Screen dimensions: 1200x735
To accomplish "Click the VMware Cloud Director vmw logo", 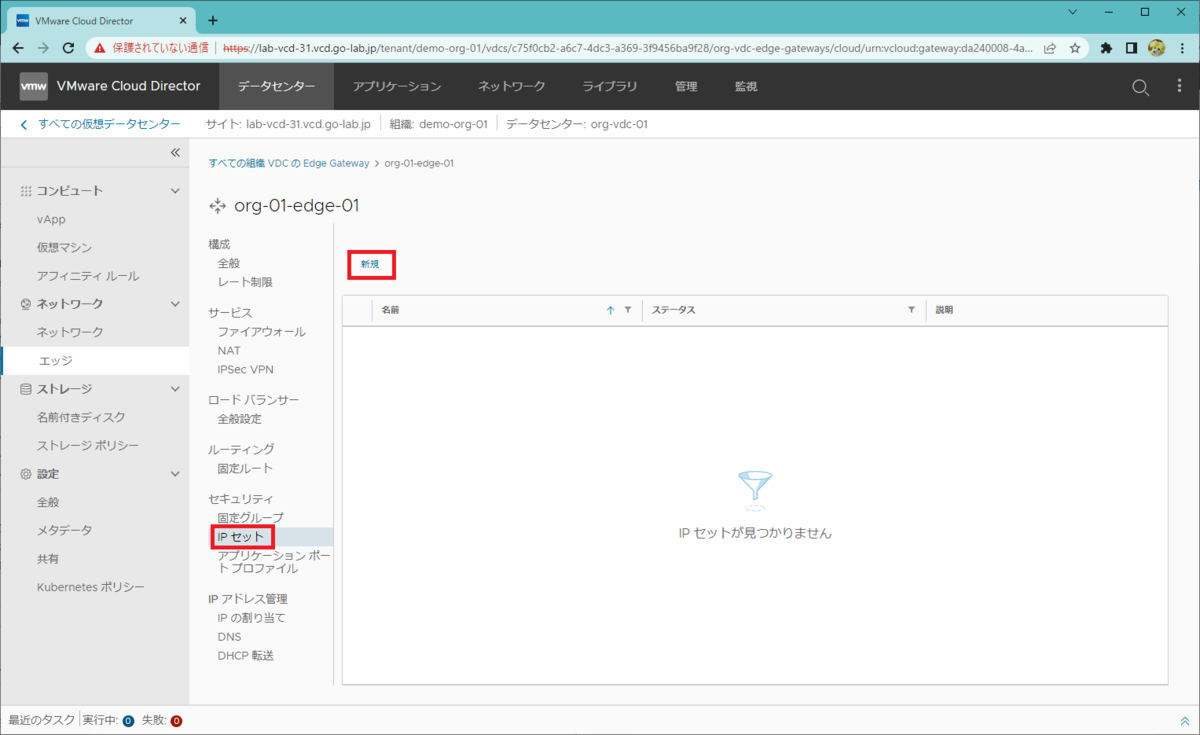I will (34, 86).
